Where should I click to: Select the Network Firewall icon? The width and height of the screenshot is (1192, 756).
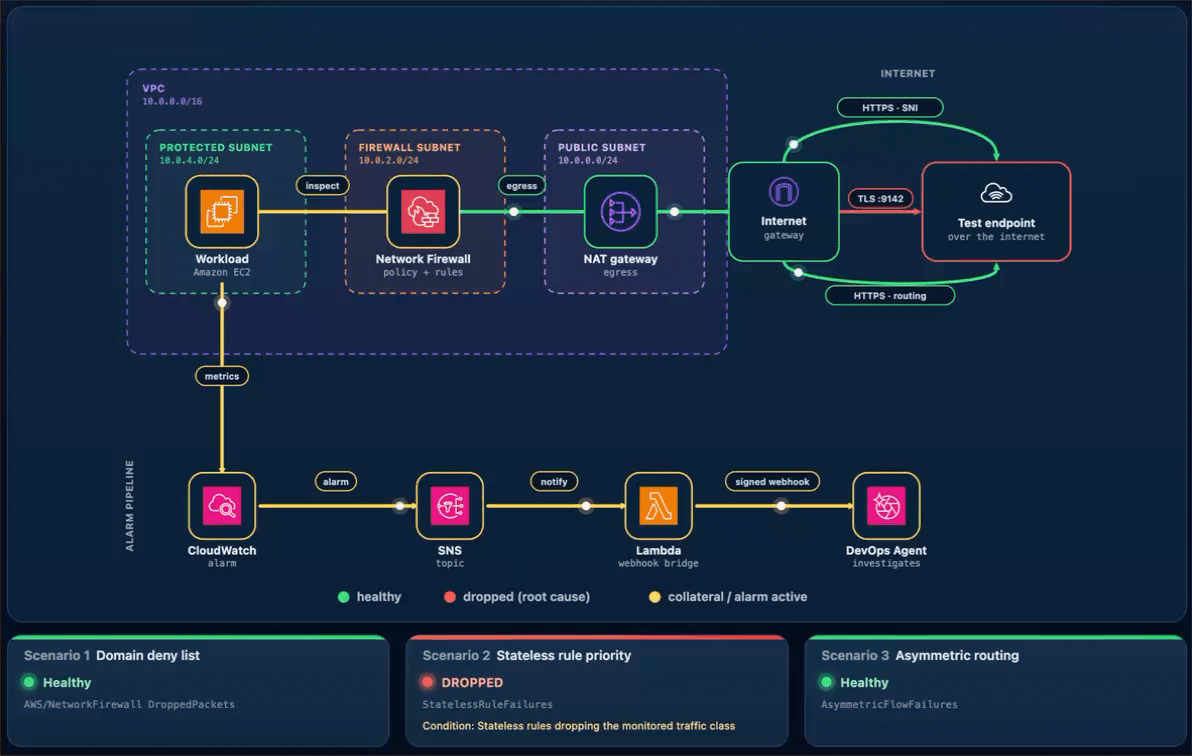coord(423,211)
